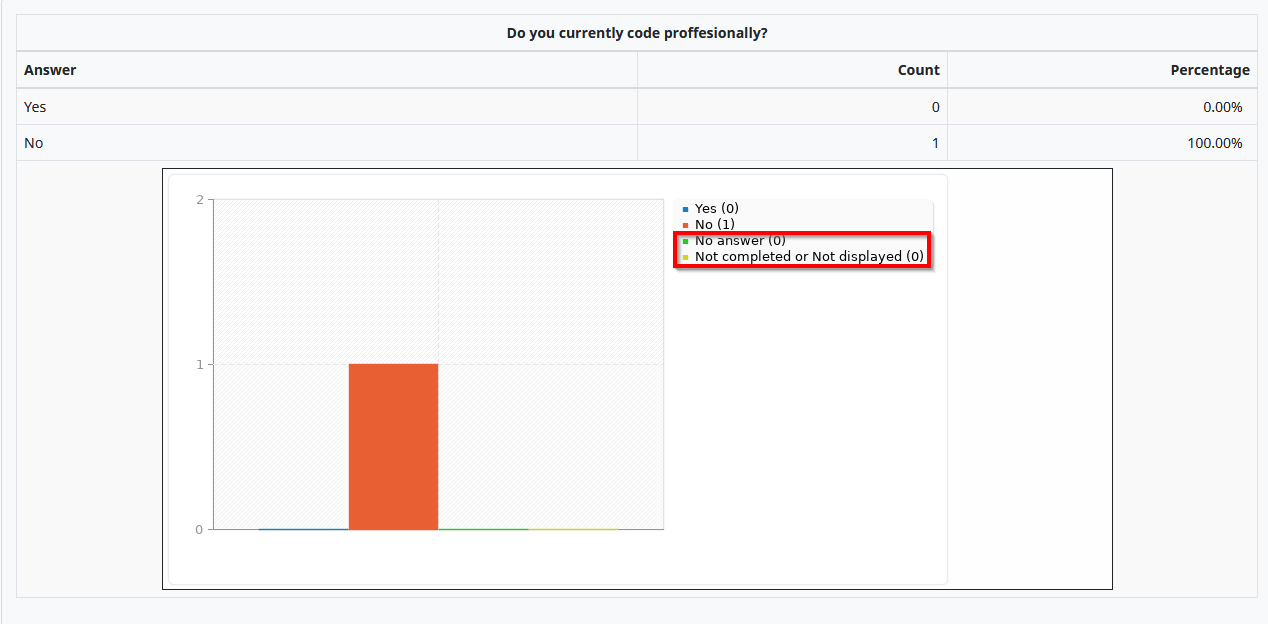Click the No answer row cell
Screen dimensions: 1268x624
click(327, 143)
